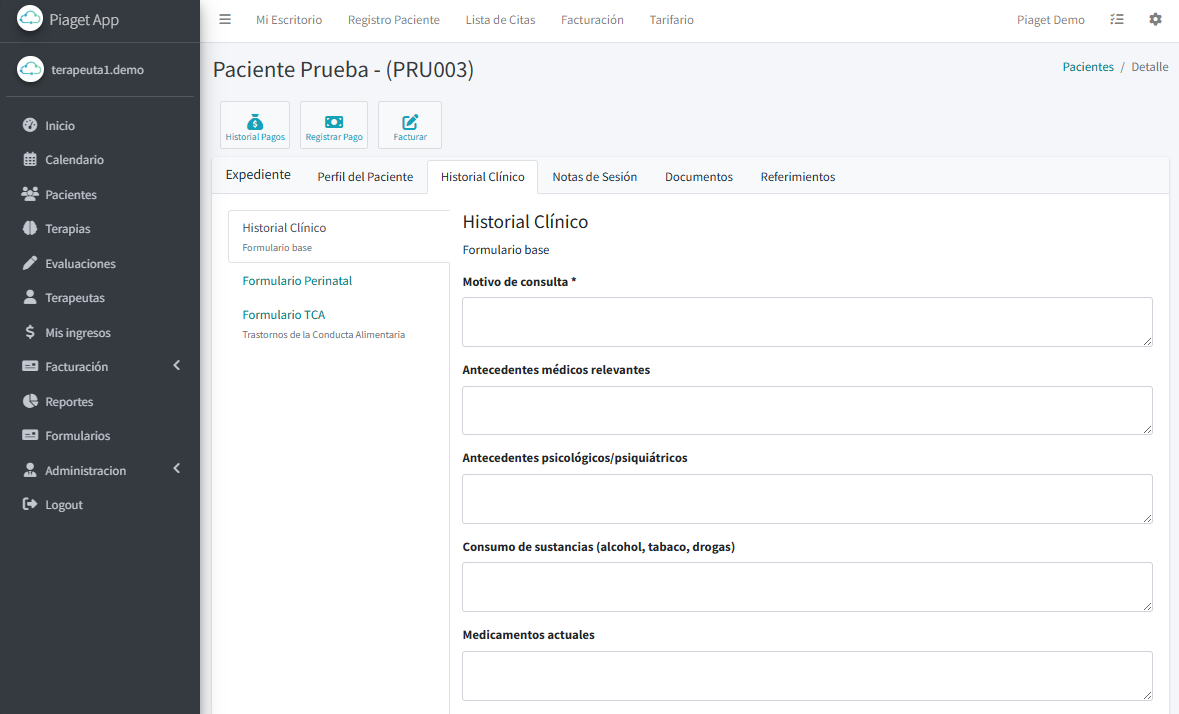Open Calendario from the sidebar
Viewport: 1179px width, 714px height.
[74, 160]
